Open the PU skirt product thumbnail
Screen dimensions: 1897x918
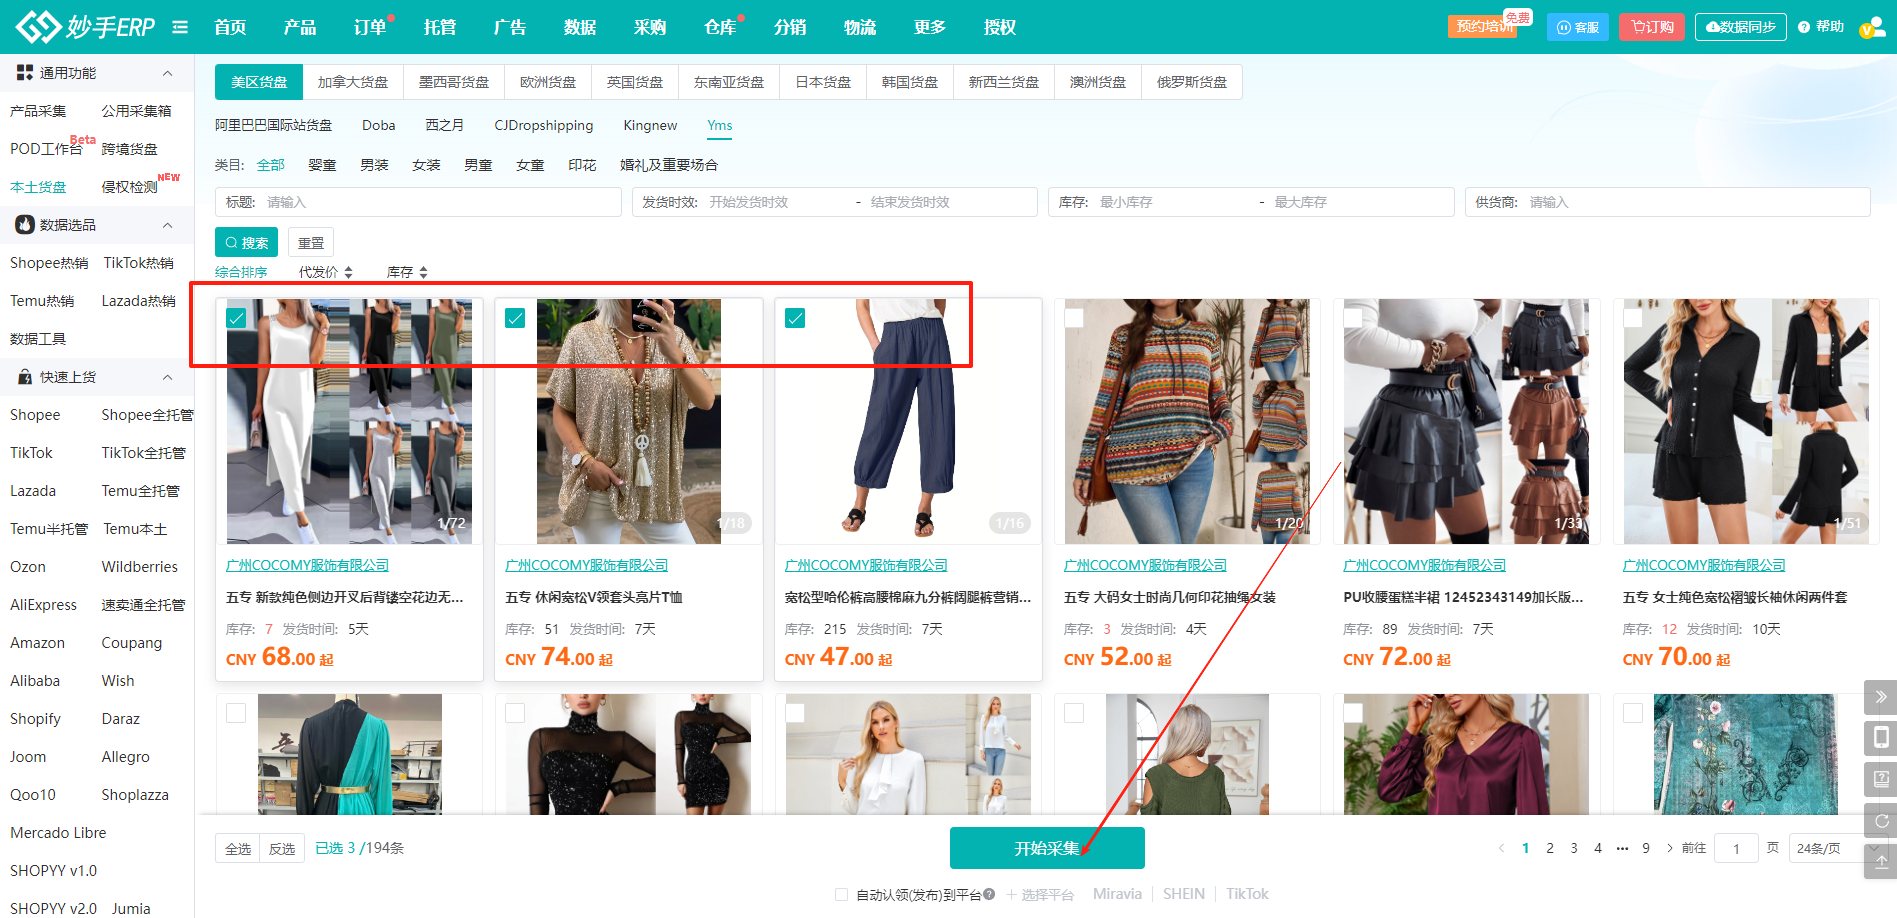click(x=1467, y=421)
